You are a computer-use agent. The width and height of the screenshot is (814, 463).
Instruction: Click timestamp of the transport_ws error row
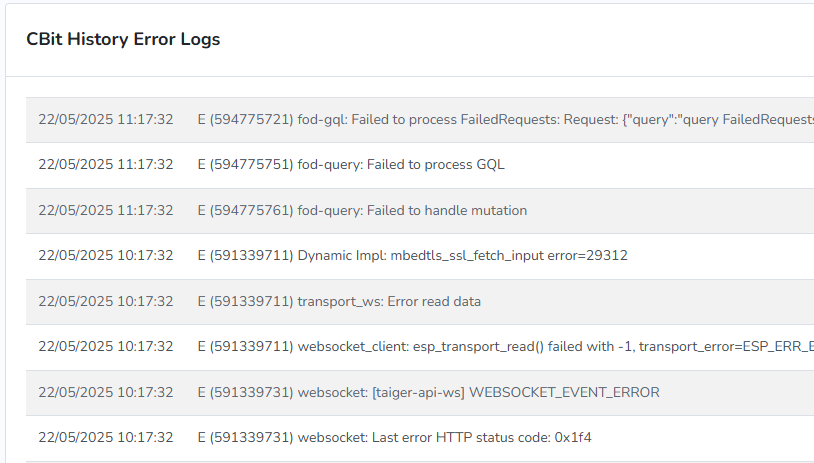(106, 301)
